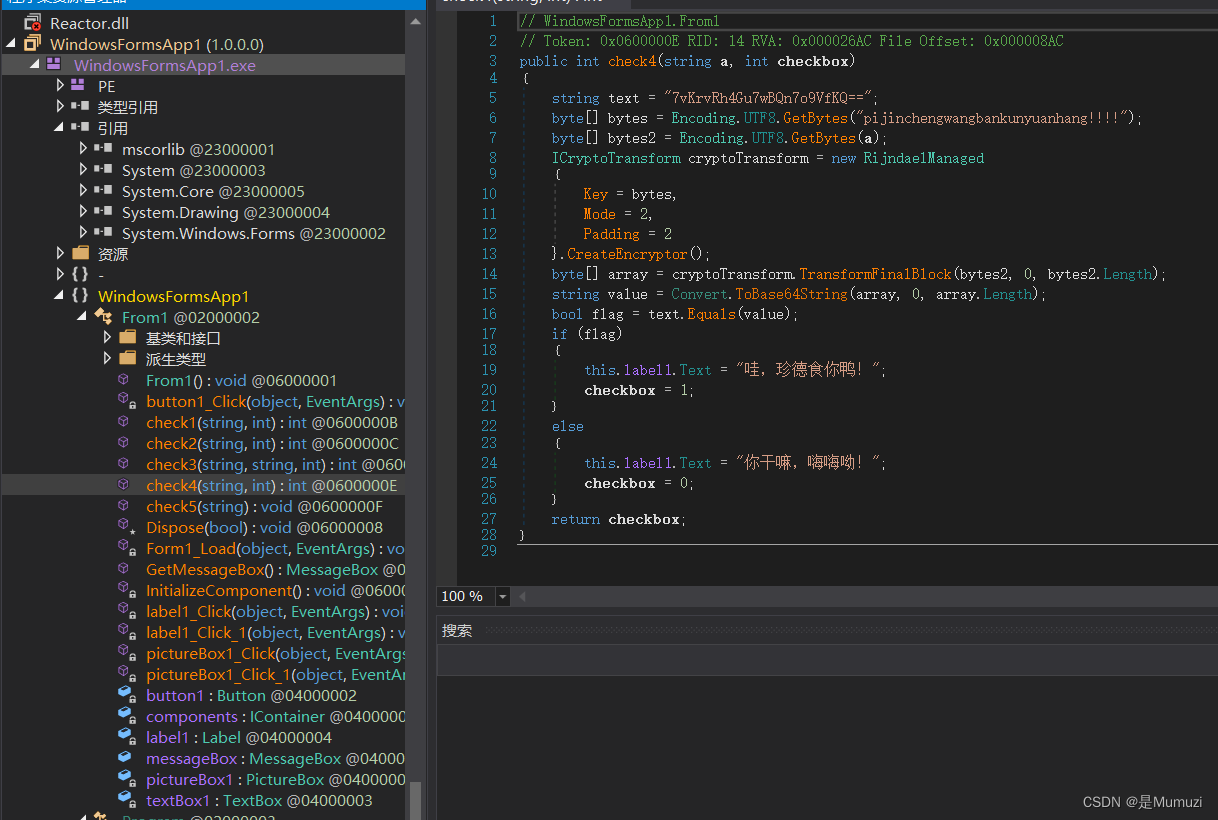Expand the mscorlib reference
This screenshot has width=1218, height=820.
click(x=84, y=149)
